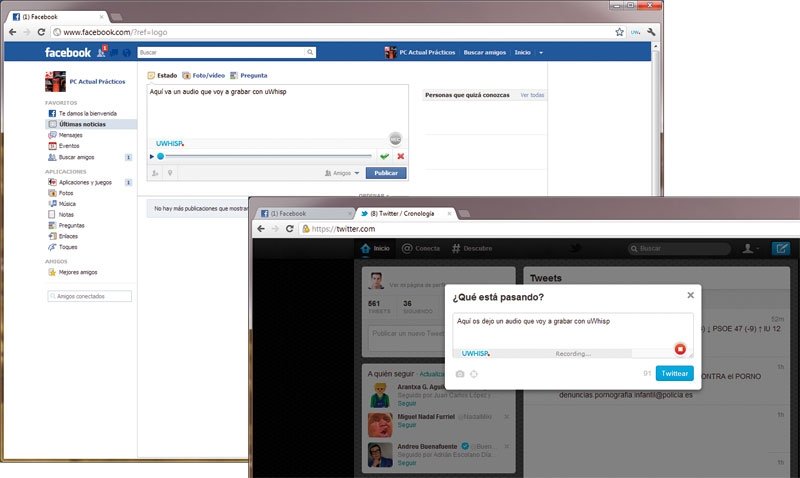The image size is (800, 478).
Task: Open Inicio in the Twitter navigation bar
Action: tap(375, 248)
